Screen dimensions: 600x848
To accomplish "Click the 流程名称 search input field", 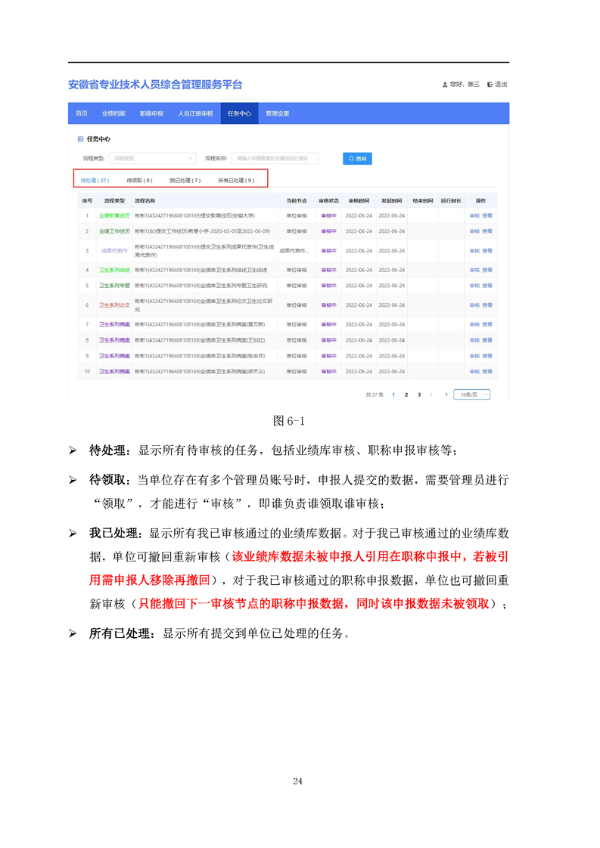I will click(x=275, y=158).
